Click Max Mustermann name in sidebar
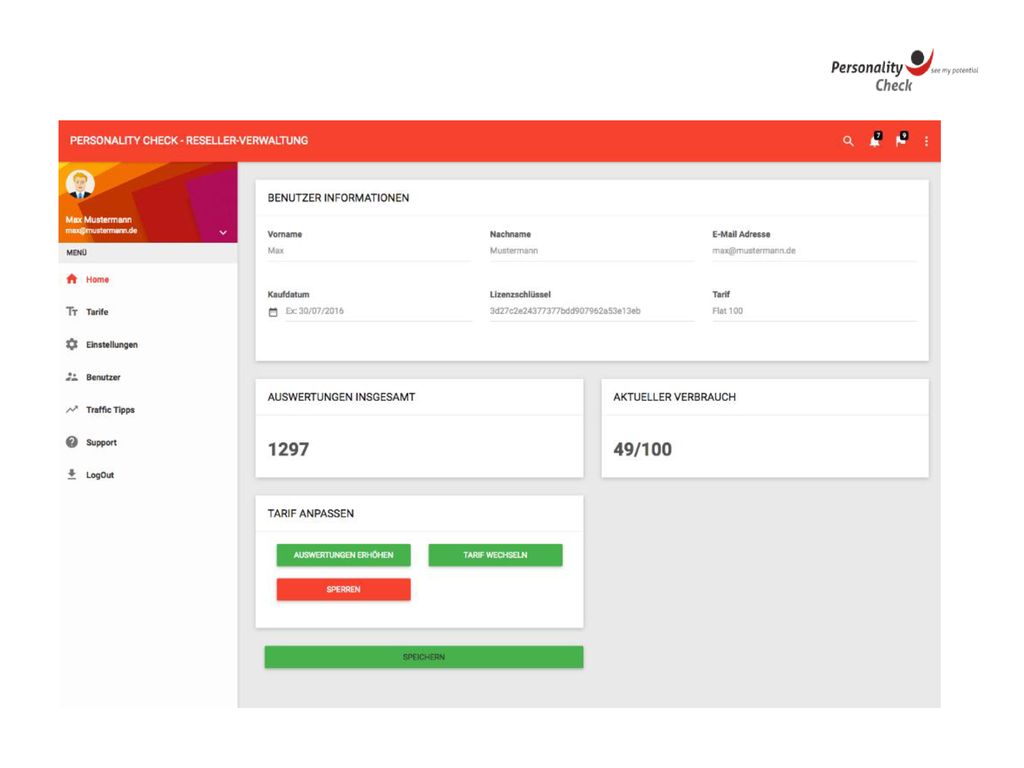The image size is (1024, 768). pyautogui.click(x=99, y=219)
